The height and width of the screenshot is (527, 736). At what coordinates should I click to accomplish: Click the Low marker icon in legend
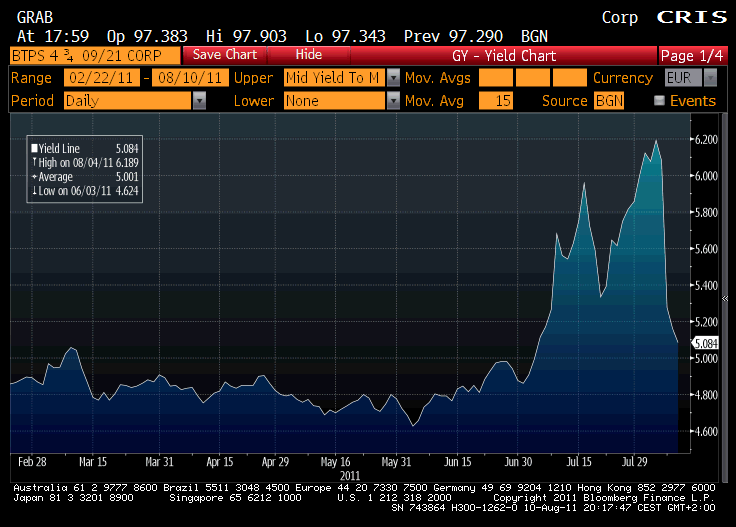(x=34, y=190)
